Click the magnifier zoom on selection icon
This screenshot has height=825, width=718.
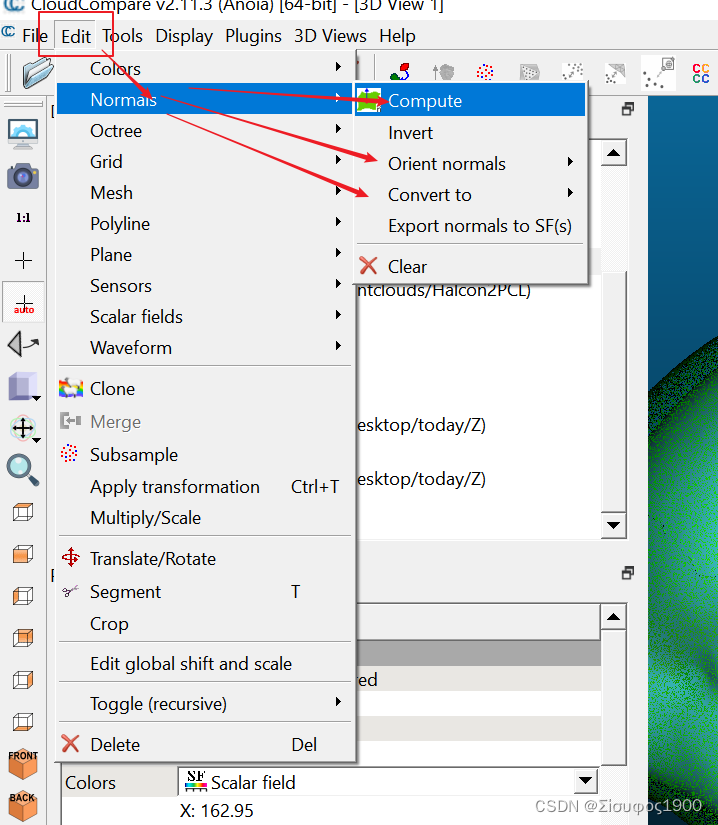tap(23, 469)
